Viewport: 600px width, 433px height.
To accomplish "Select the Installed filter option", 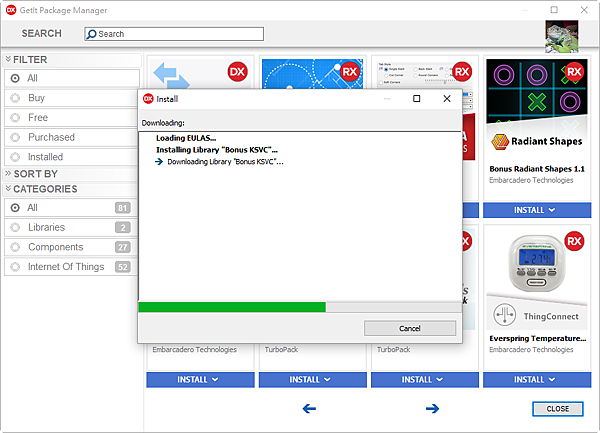I will [x=72, y=157].
